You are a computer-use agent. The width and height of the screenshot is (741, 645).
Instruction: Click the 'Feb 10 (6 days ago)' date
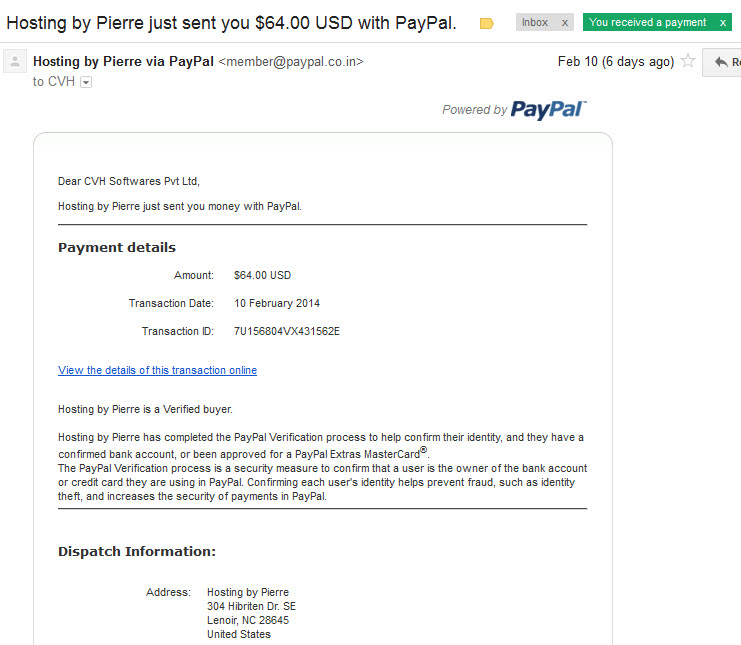(616, 61)
